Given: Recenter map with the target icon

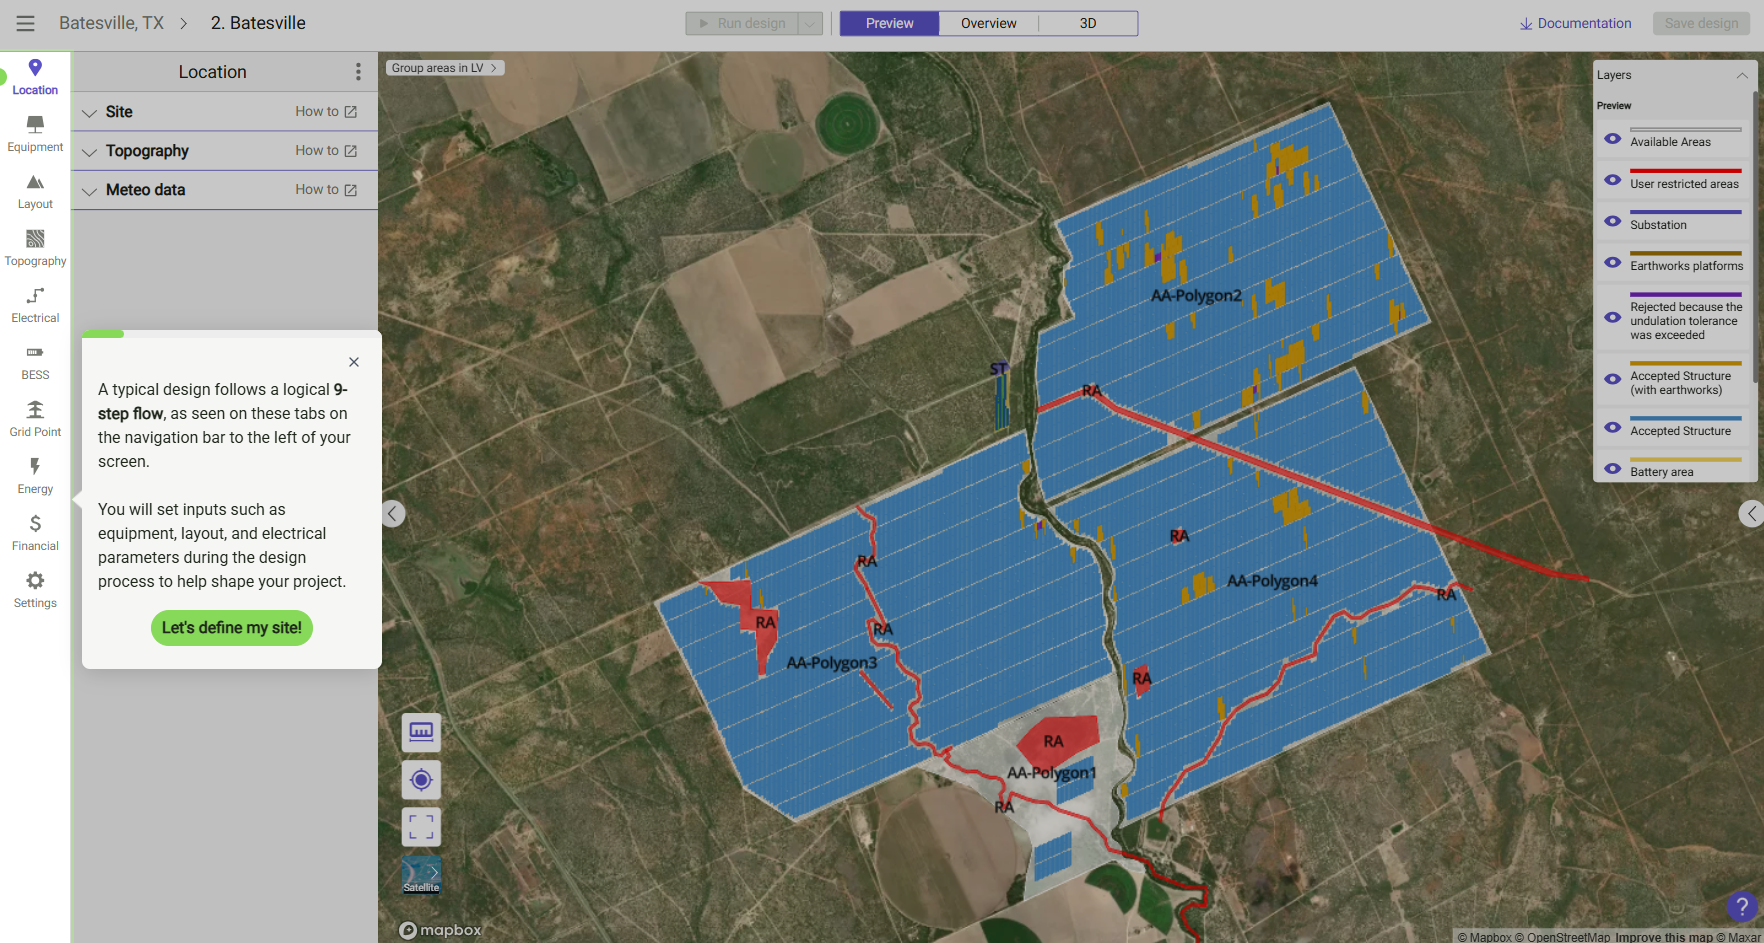Looking at the screenshot, I should pos(421,780).
